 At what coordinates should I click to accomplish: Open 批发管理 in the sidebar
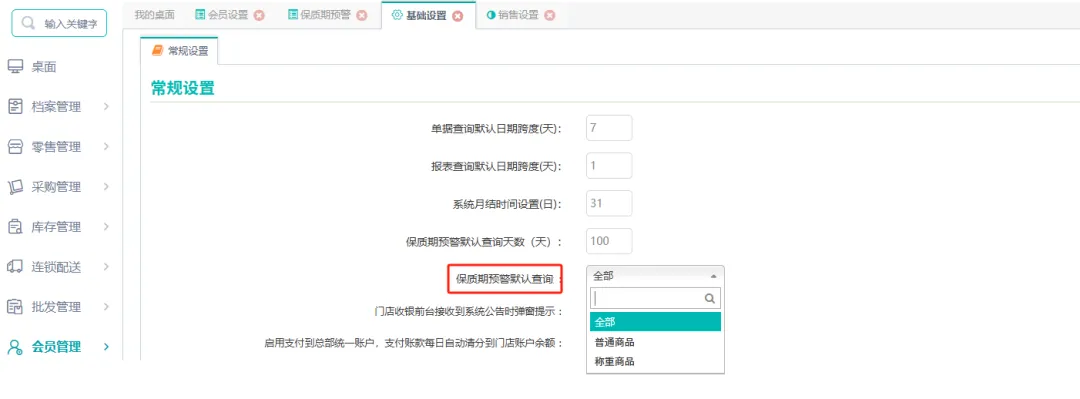56,307
